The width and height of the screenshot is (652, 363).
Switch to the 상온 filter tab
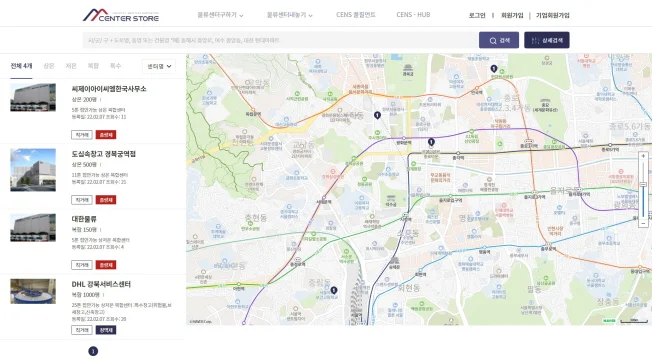(x=49, y=66)
